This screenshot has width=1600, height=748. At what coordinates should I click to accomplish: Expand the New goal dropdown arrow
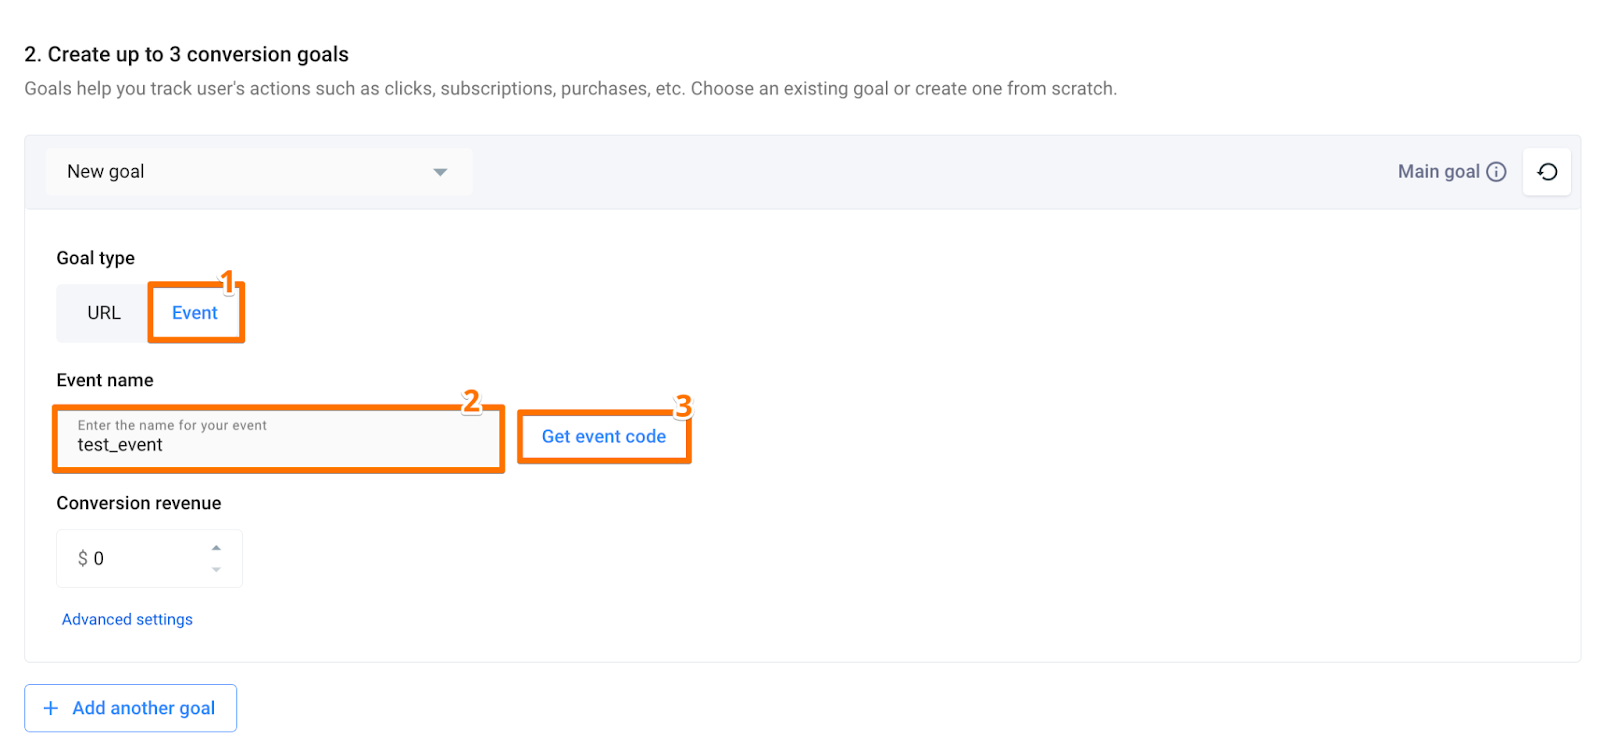(440, 172)
